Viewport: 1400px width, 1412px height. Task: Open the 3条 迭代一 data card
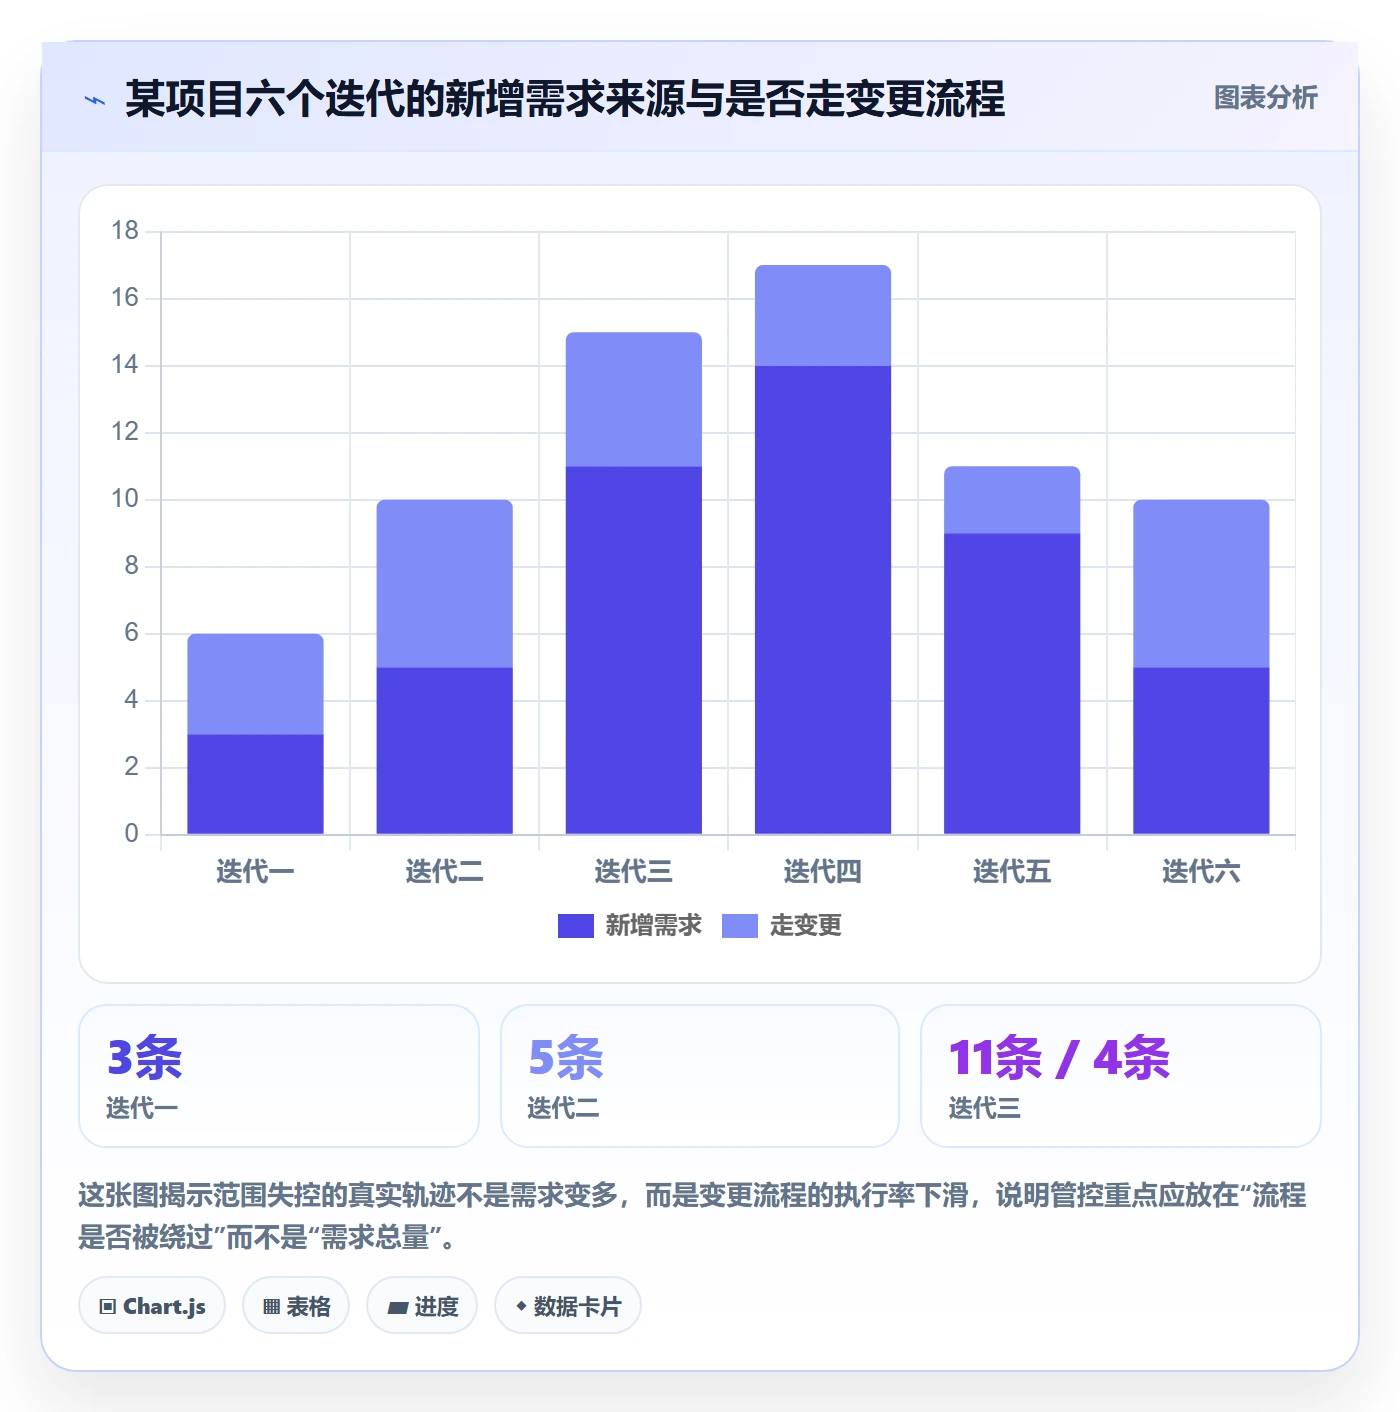tap(279, 1076)
